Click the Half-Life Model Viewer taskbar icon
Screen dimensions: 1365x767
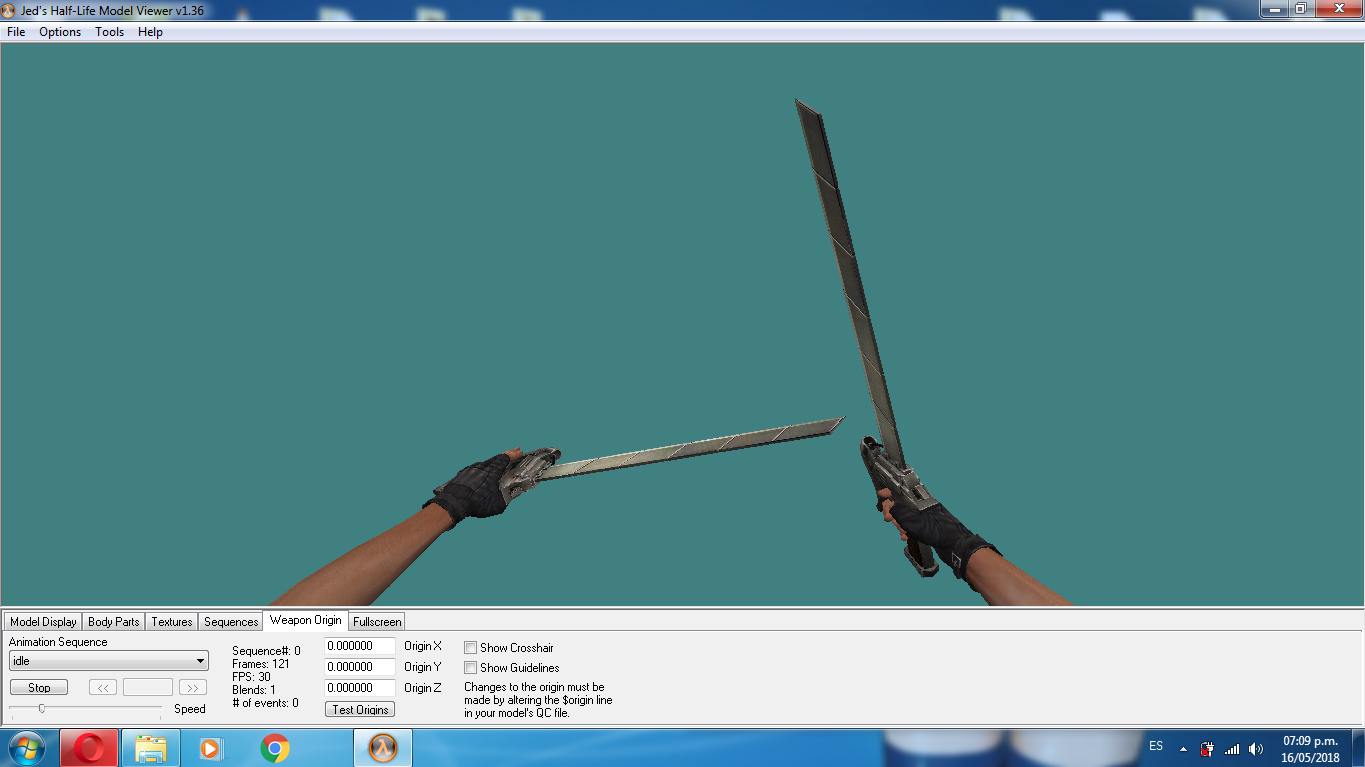(x=383, y=748)
